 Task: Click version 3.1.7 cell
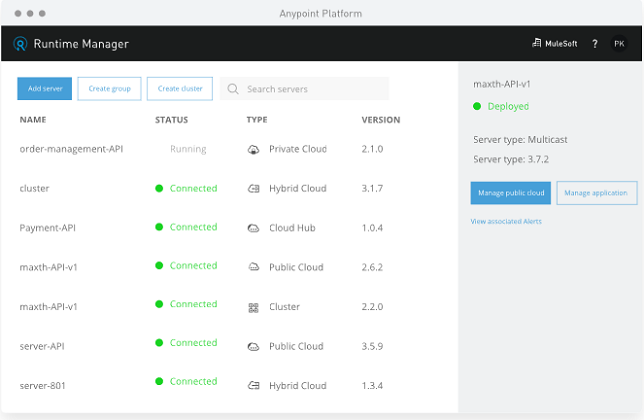click(372, 188)
